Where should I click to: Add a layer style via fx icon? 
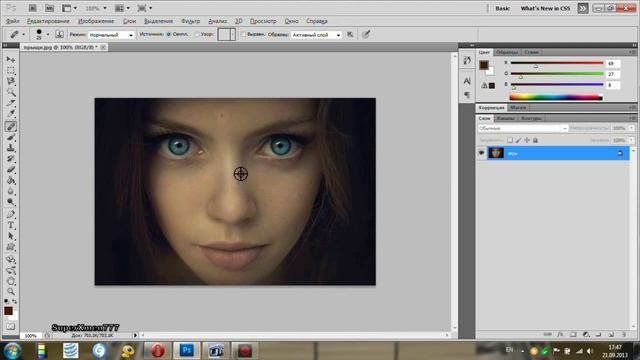560,334
